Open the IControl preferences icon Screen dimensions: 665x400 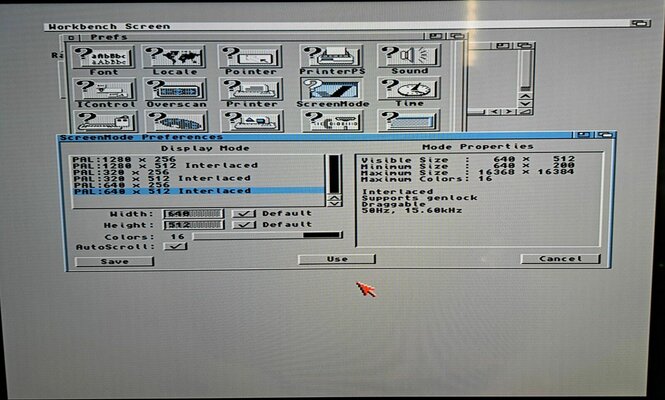coord(105,90)
